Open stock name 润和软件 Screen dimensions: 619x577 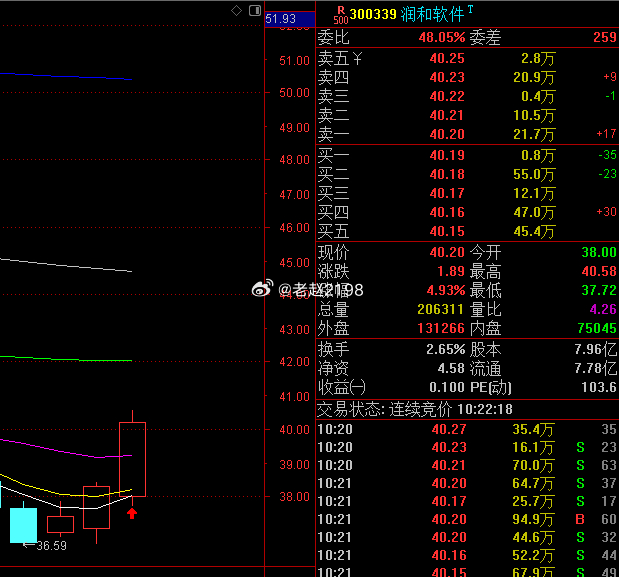coord(432,15)
